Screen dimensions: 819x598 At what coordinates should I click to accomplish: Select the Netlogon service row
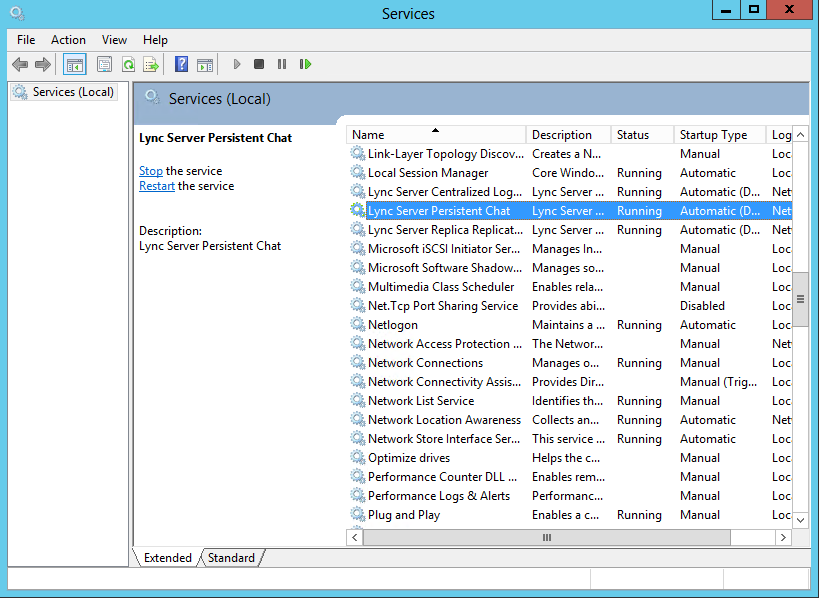pos(570,325)
